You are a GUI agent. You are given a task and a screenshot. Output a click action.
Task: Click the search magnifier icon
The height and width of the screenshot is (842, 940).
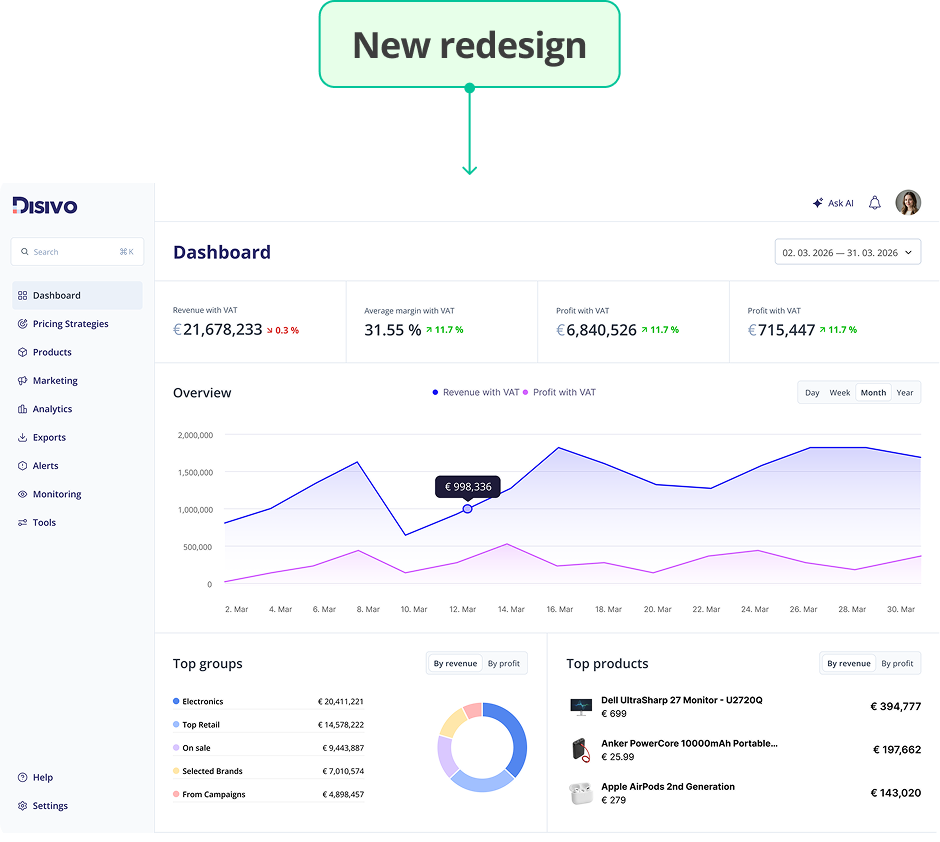point(25,252)
